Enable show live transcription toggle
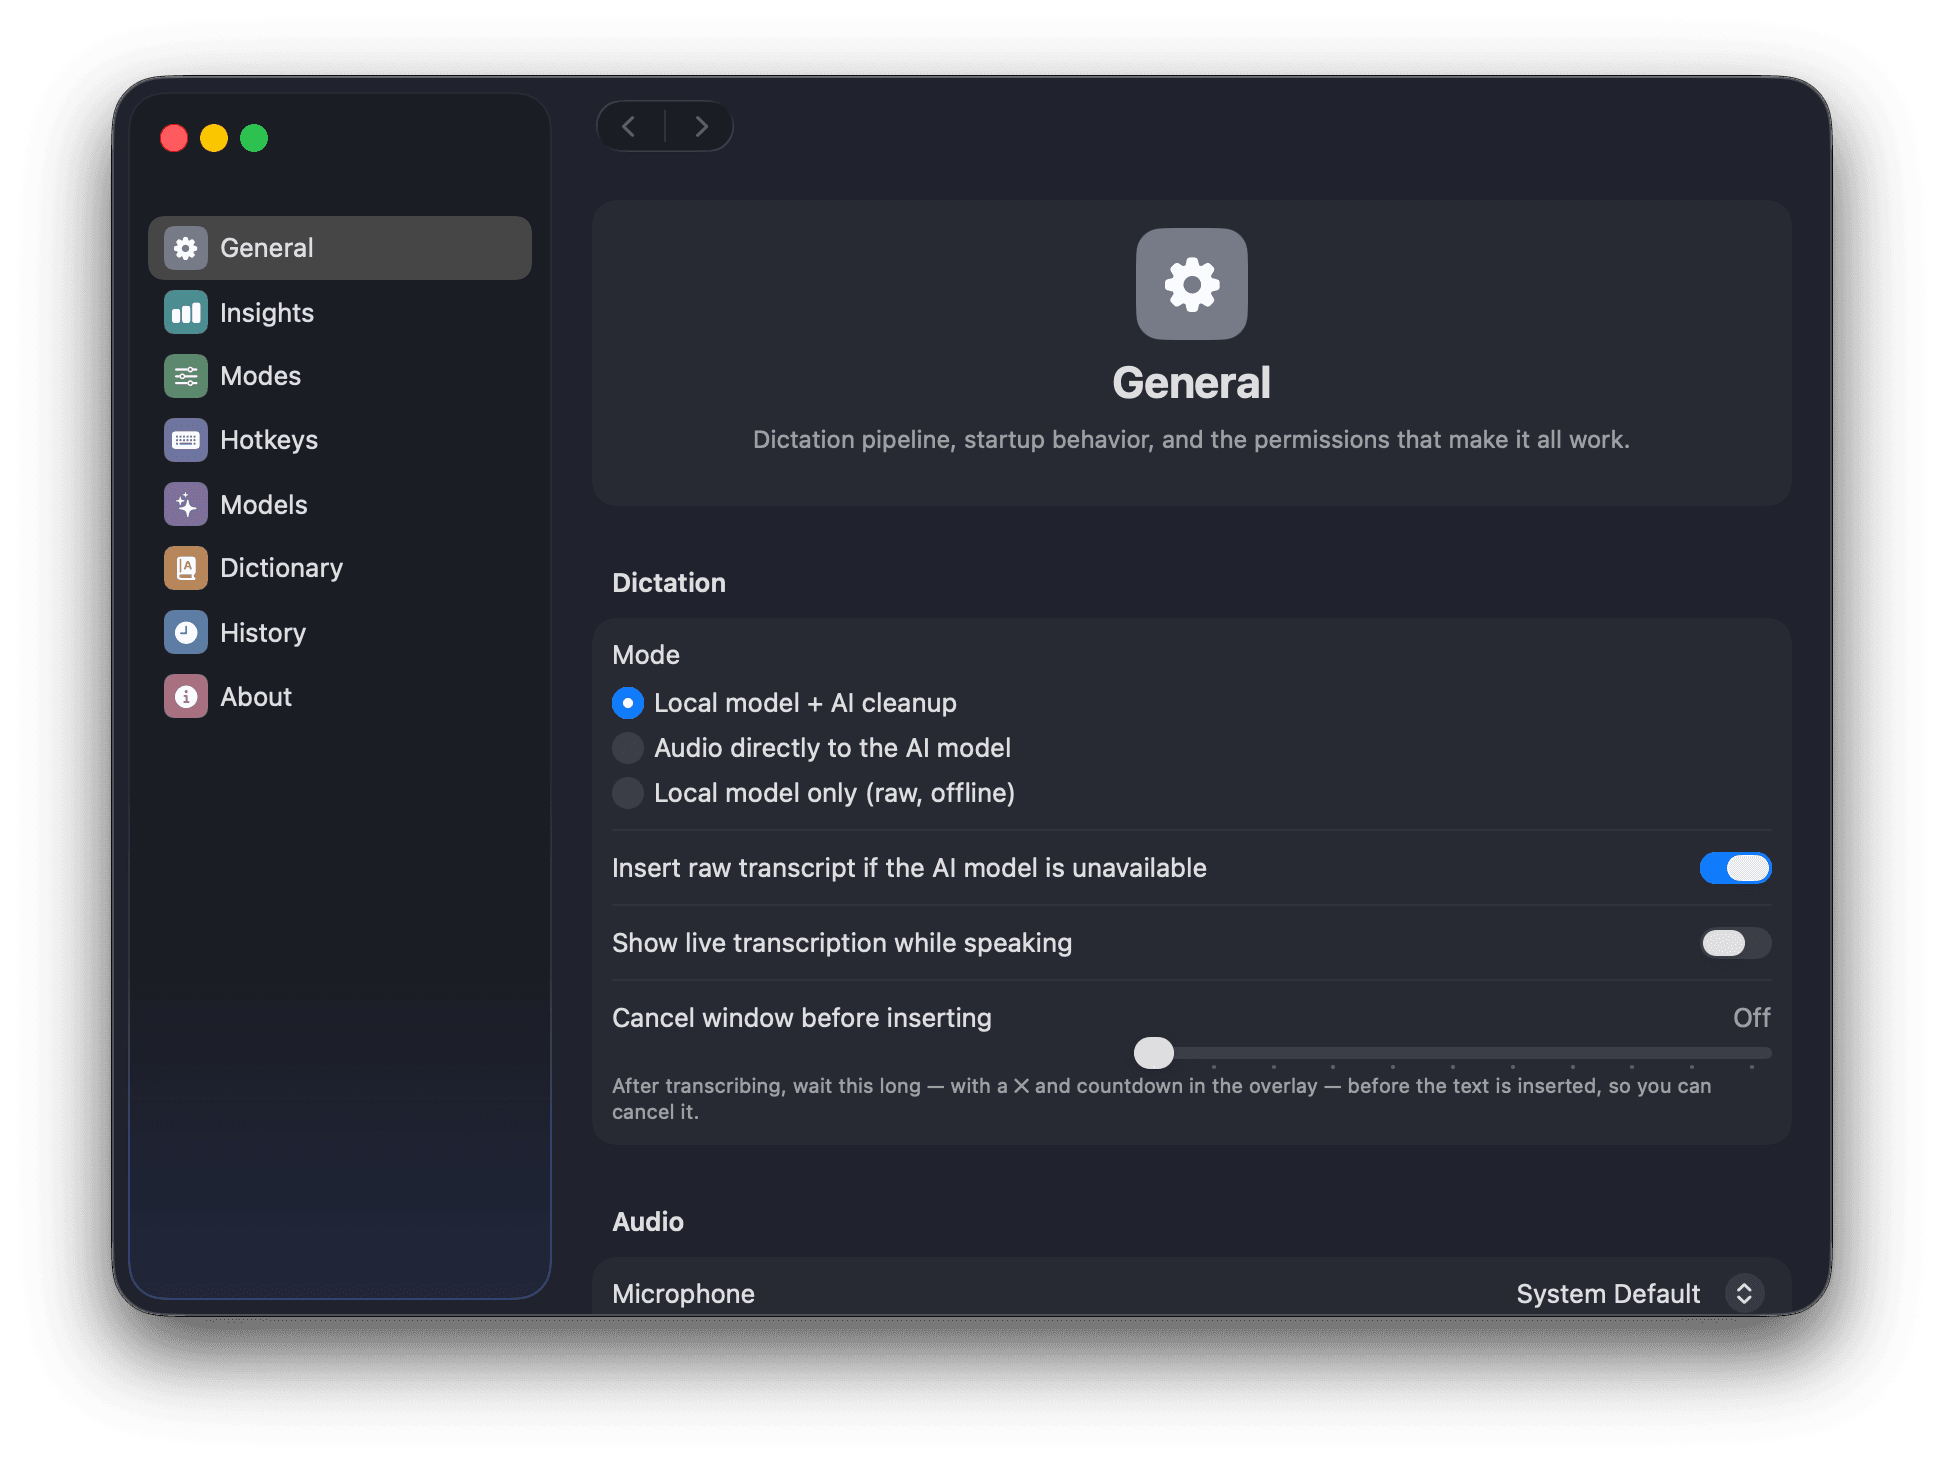Image resolution: width=1944 pixels, height=1464 pixels. pyautogui.click(x=1735, y=943)
